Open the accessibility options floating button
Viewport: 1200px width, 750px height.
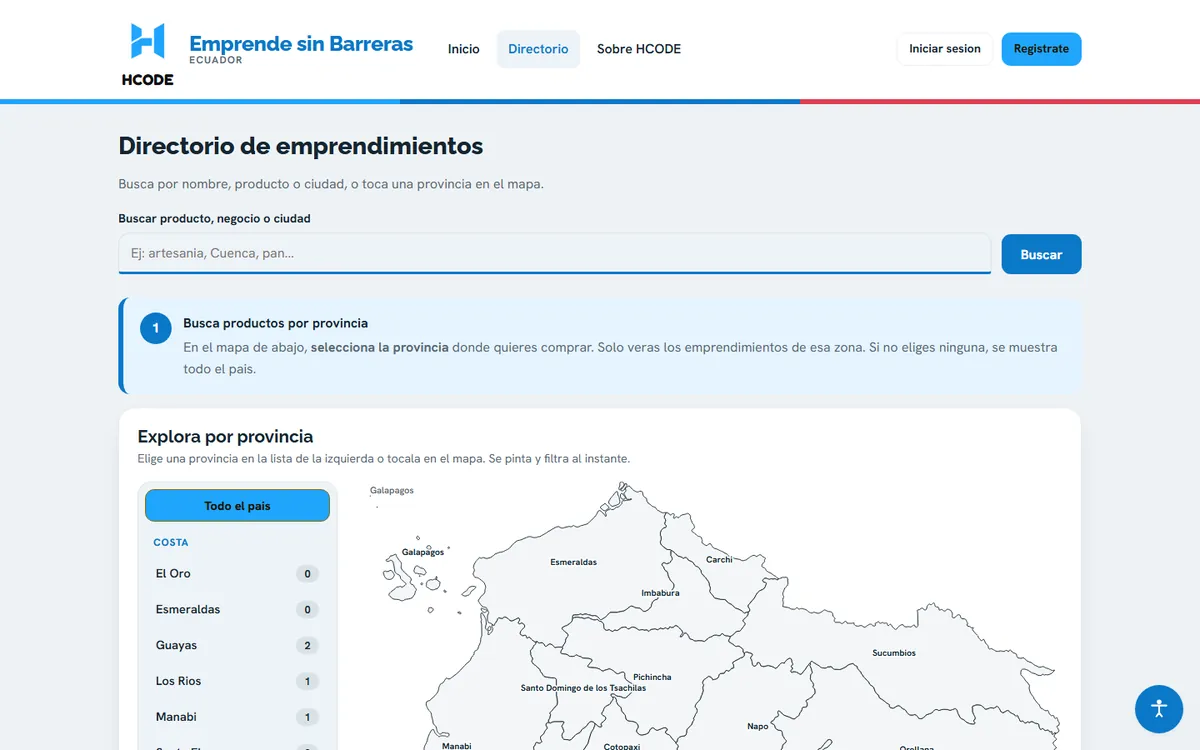click(1159, 709)
